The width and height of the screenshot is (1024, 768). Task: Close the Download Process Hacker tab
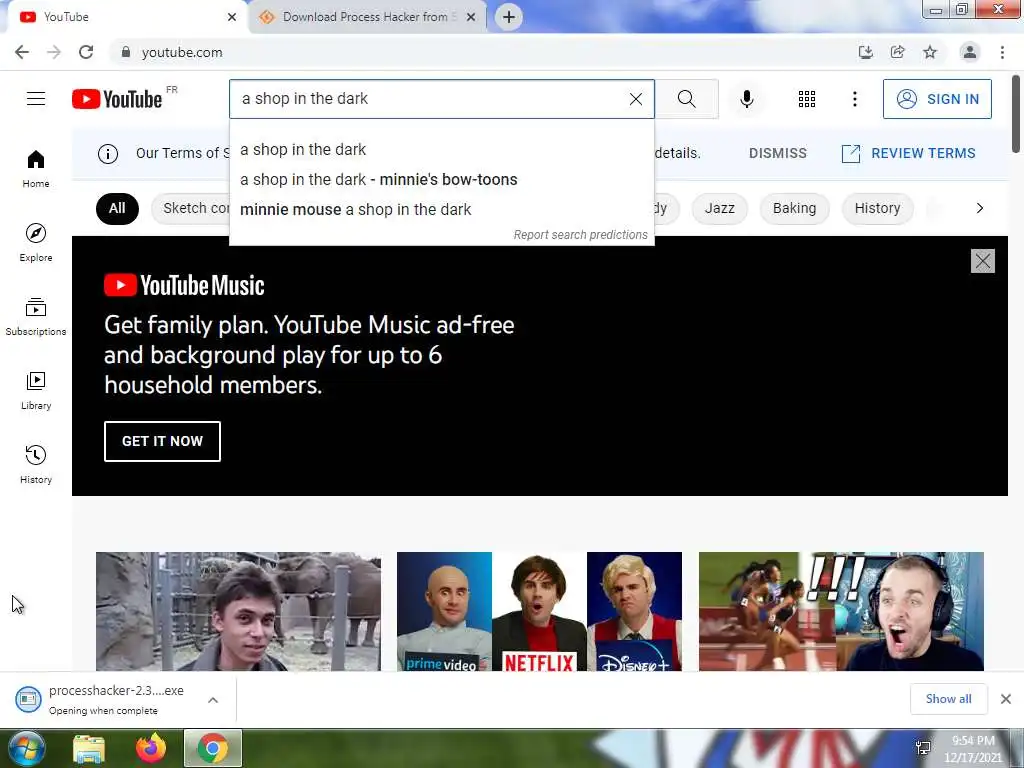coord(471,17)
